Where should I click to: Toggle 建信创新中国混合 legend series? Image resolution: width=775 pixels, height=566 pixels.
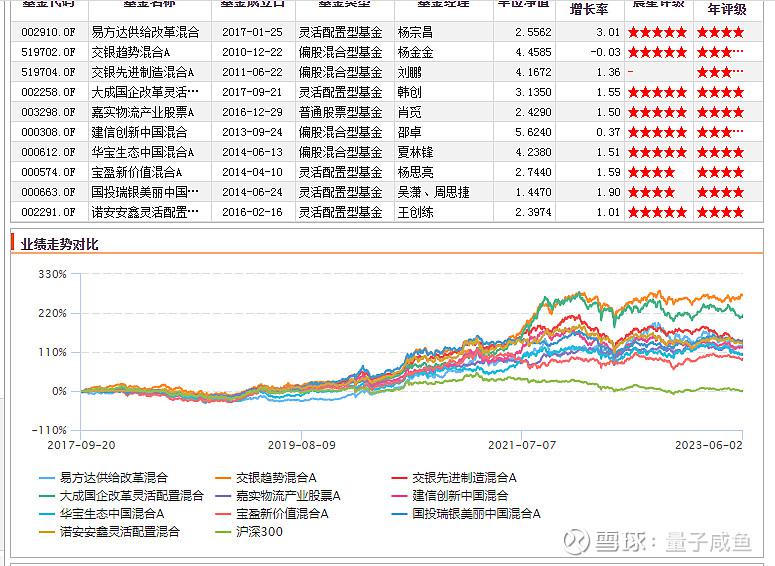coord(450,496)
